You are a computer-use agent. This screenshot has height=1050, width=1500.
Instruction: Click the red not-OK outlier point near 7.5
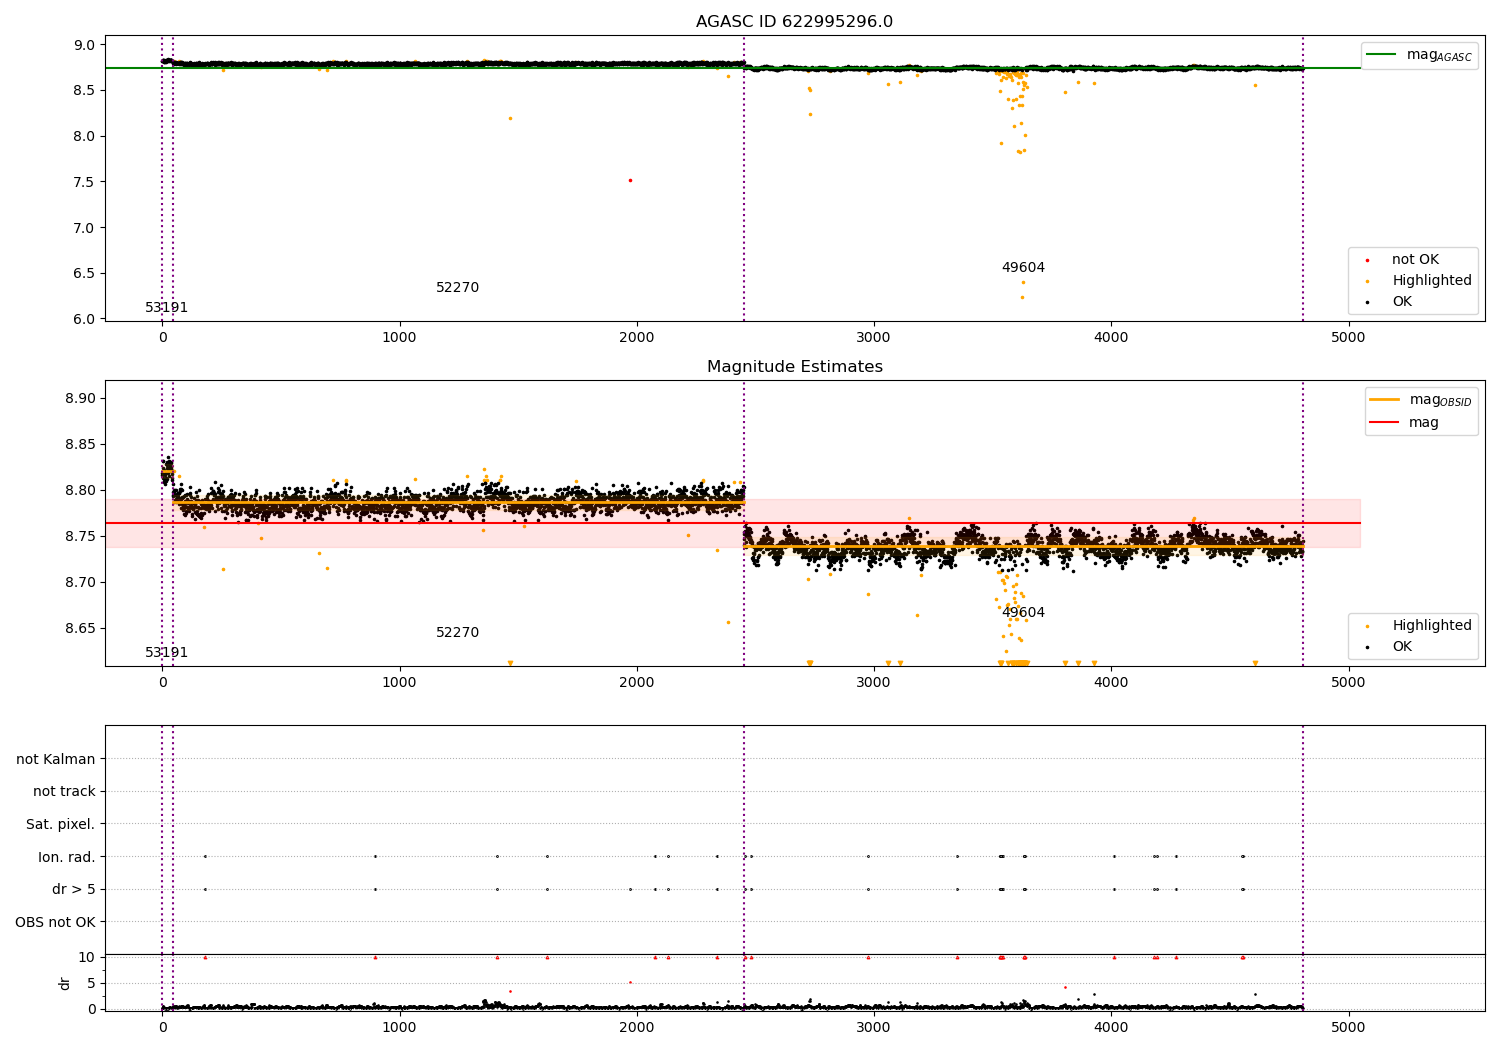tap(630, 180)
